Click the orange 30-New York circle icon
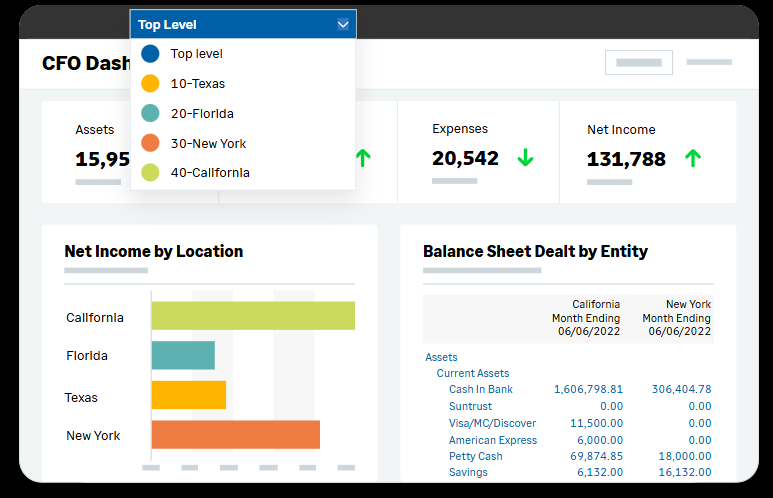Viewport: 773px width, 498px height. 150,143
